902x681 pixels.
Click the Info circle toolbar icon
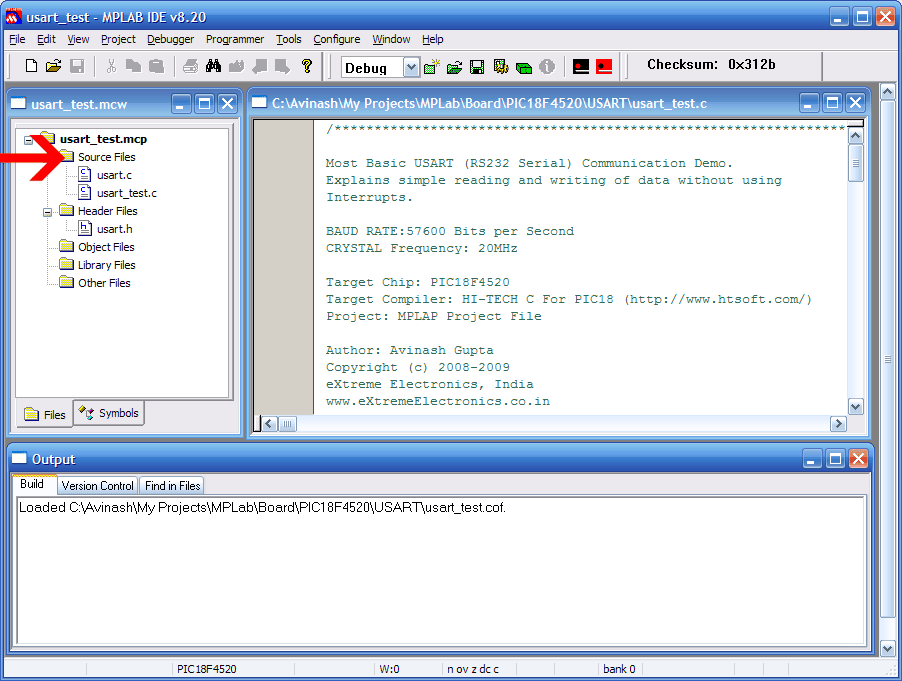(x=547, y=67)
